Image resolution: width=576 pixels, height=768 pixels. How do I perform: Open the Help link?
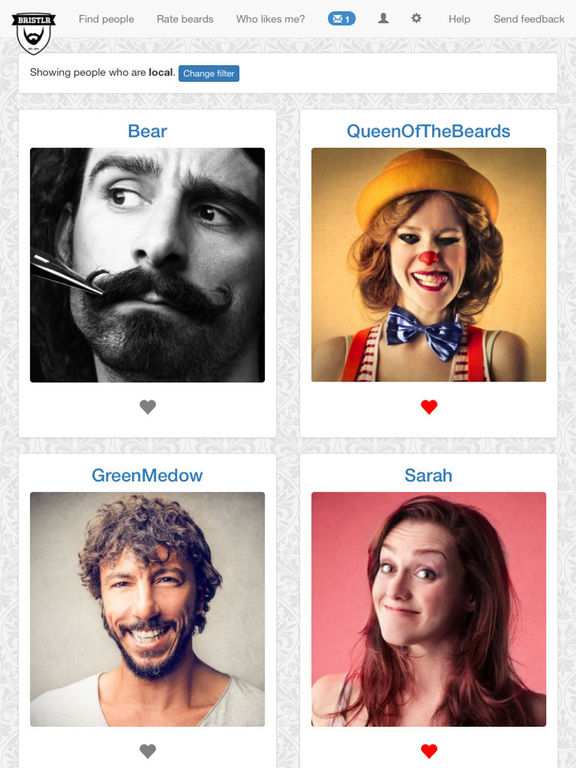[x=459, y=19]
